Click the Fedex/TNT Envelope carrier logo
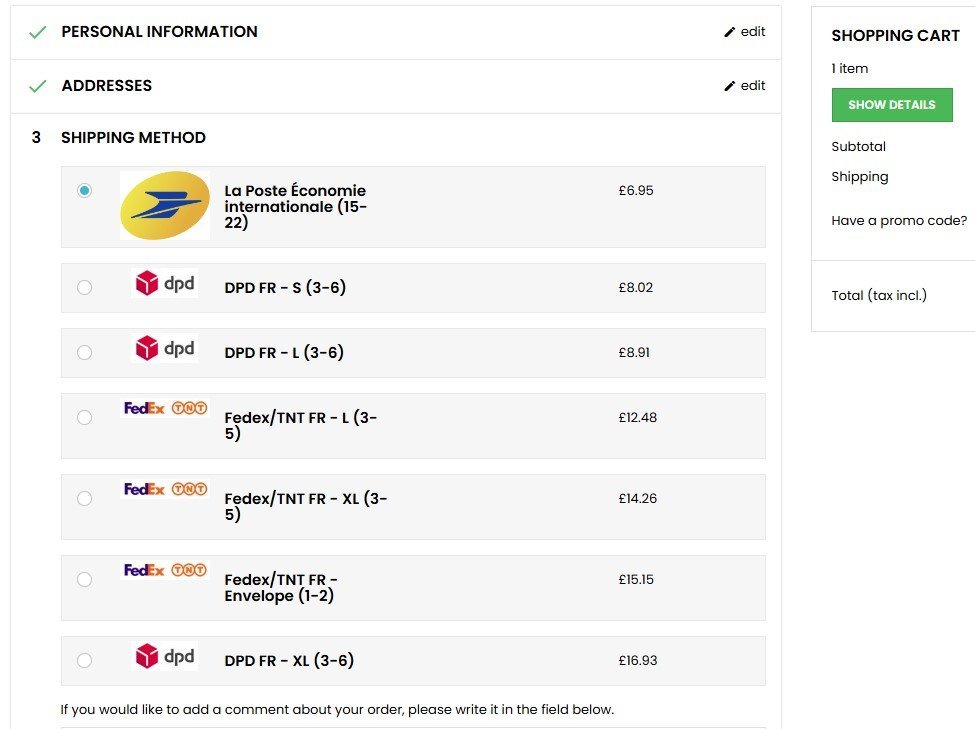This screenshot has height=729, width=975. click(x=165, y=570)
